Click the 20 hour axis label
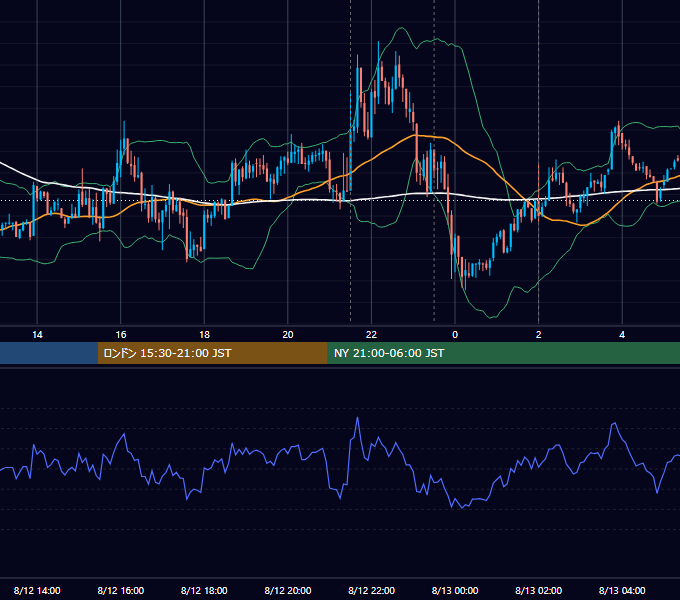 click(x=288, y=335)
